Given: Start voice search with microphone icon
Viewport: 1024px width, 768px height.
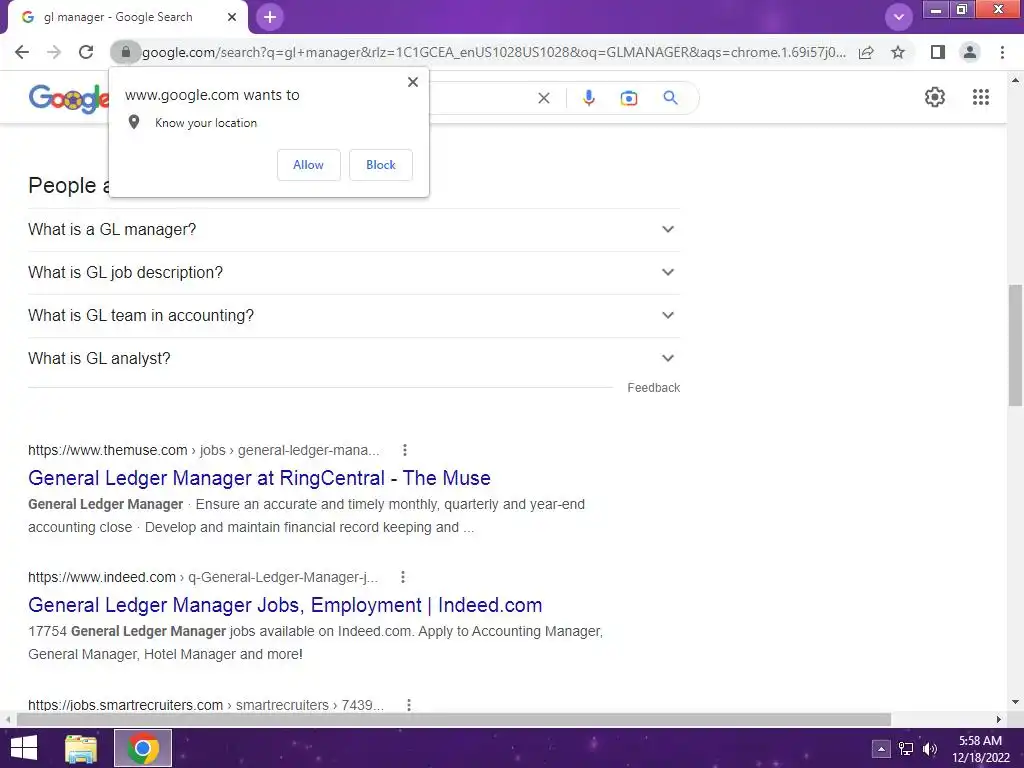Looking at the screenshot, I should (588, 98).
